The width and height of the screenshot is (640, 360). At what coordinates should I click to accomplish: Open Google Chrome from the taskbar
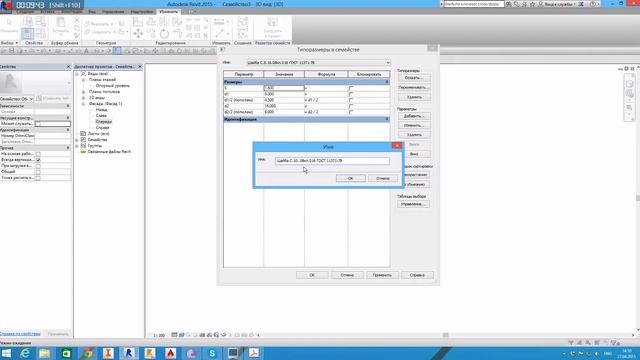coord(87,353)
